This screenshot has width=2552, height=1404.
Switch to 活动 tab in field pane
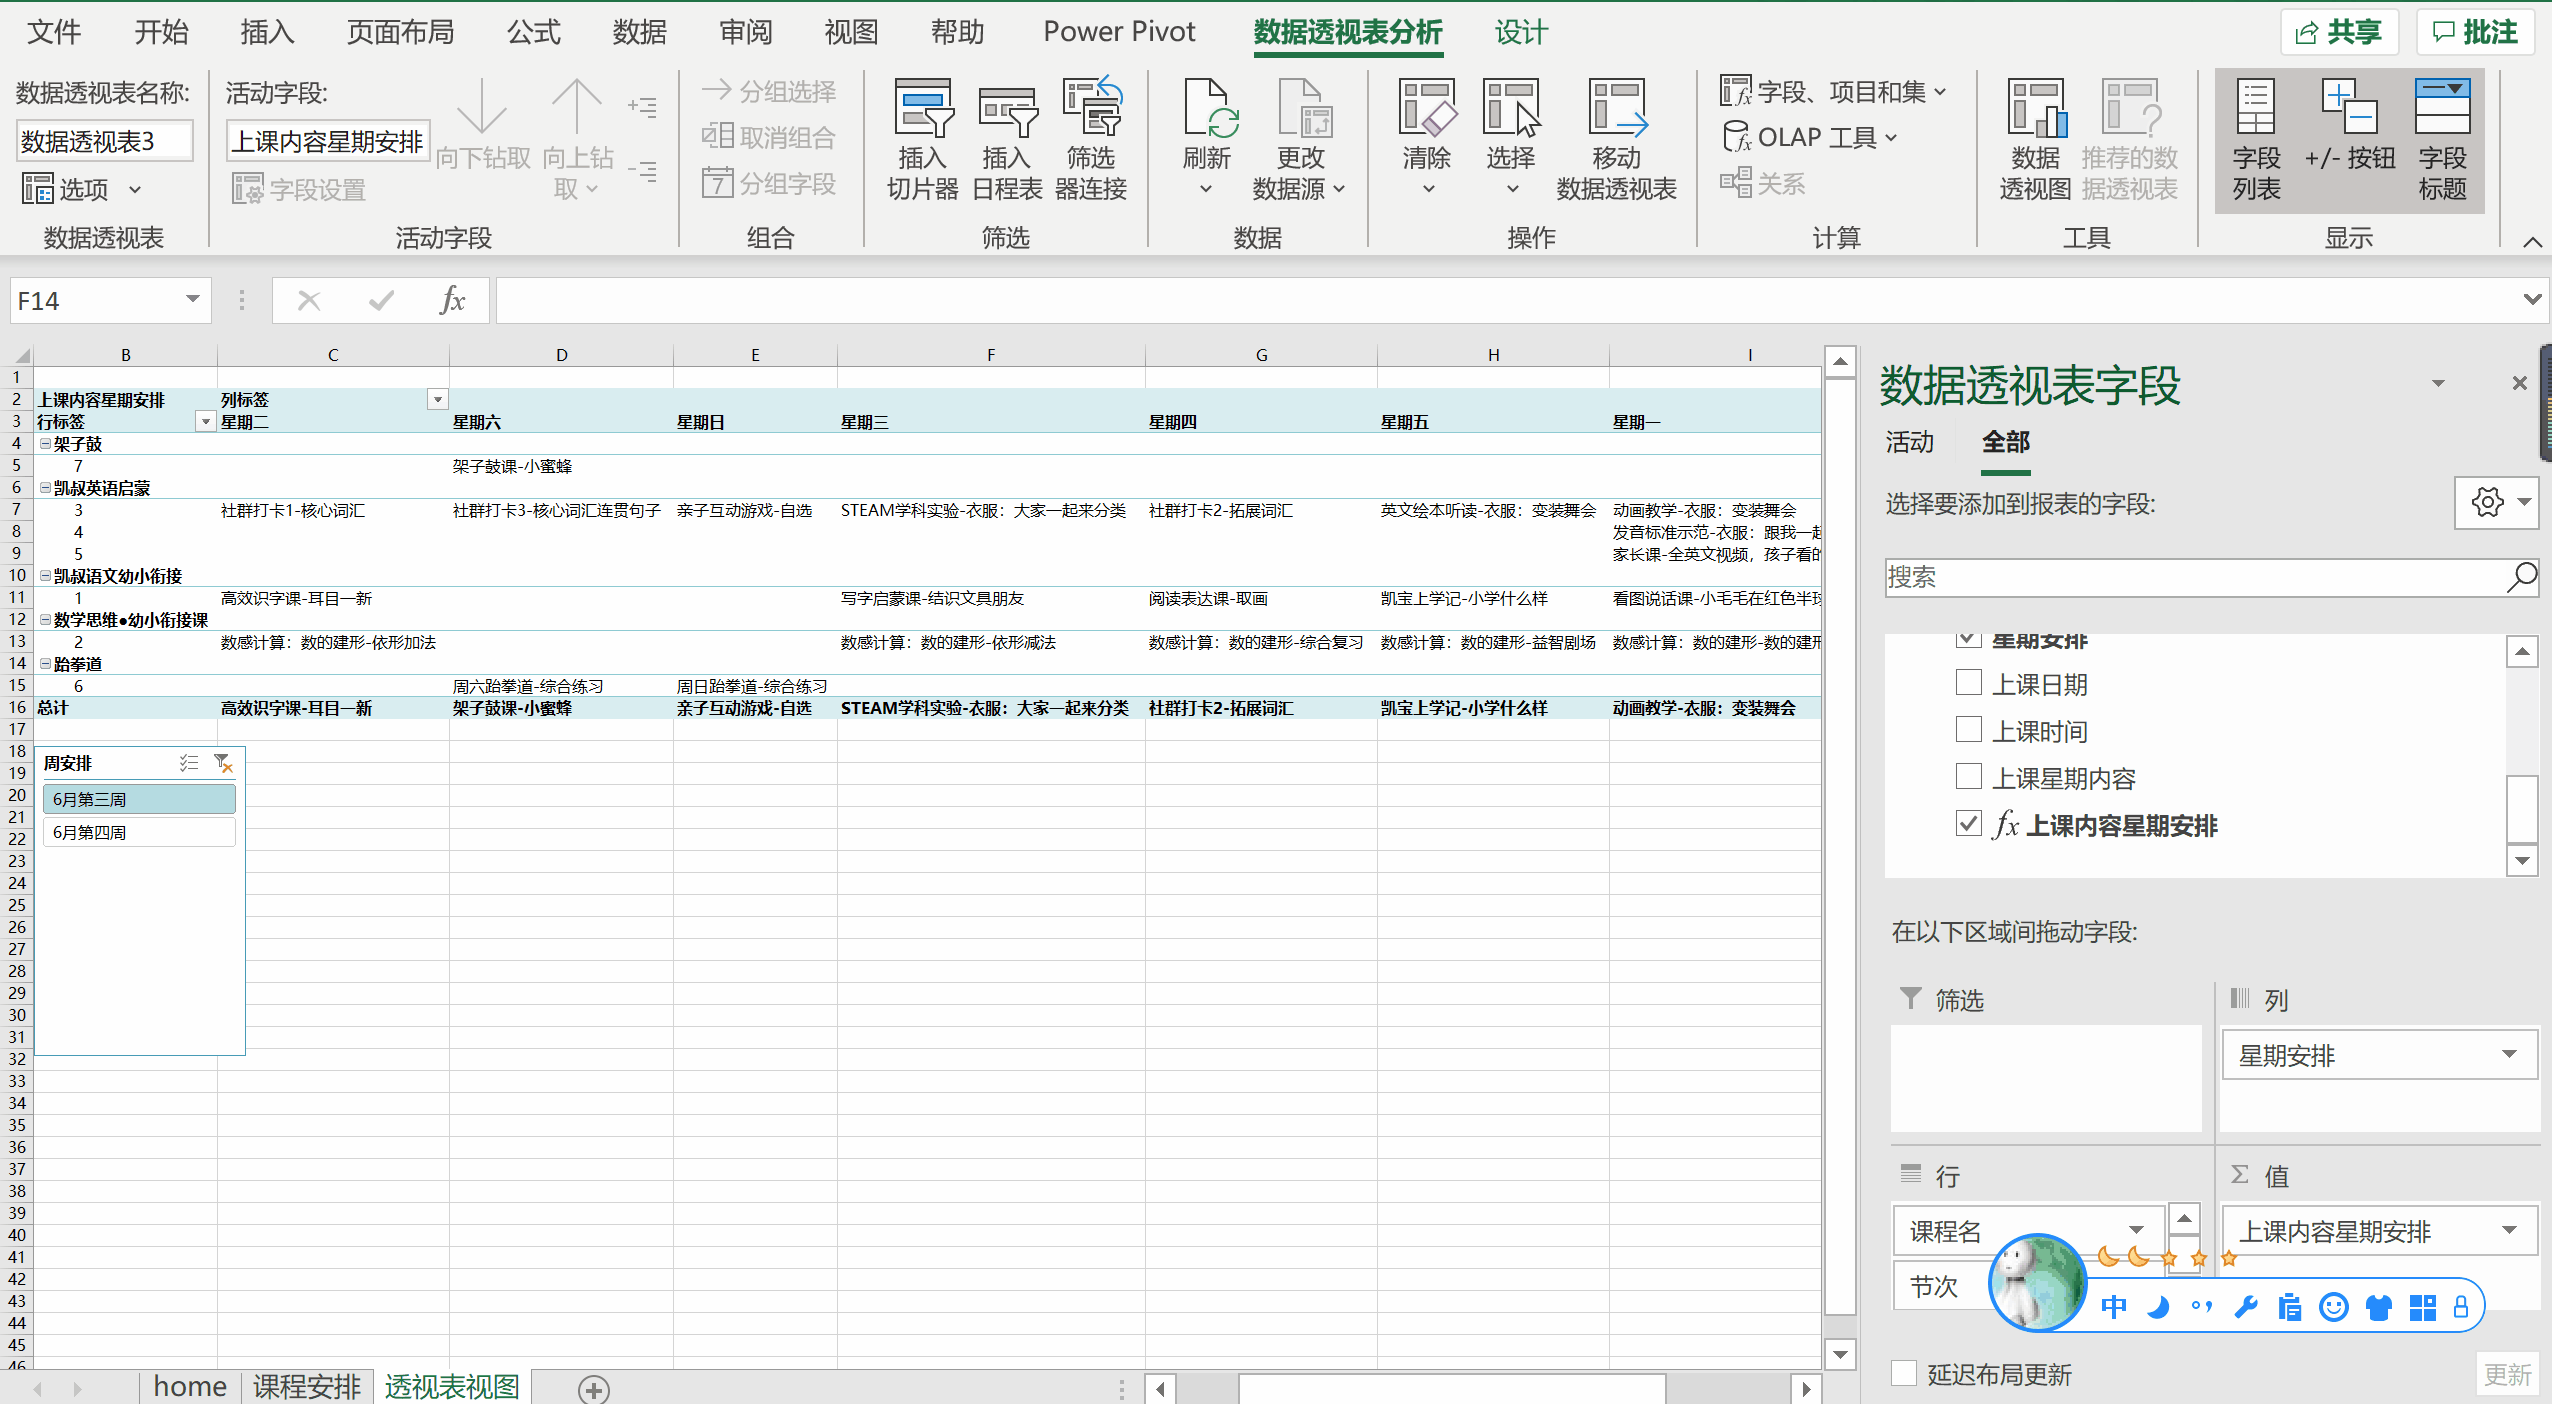coord(1909,442)
